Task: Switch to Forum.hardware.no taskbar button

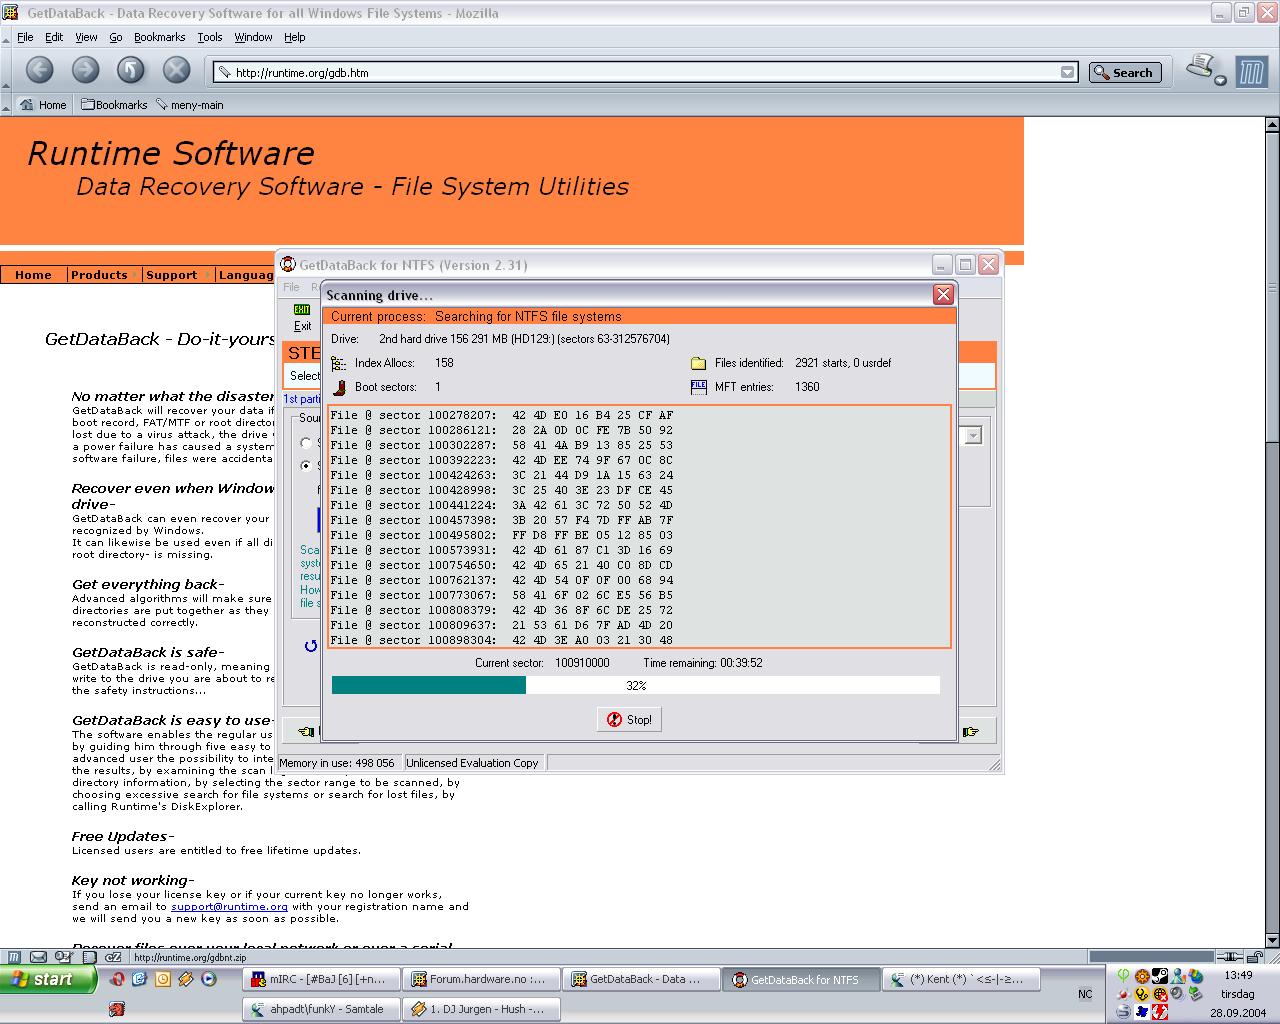Action: pyautogui.click(x=481, y=980)
